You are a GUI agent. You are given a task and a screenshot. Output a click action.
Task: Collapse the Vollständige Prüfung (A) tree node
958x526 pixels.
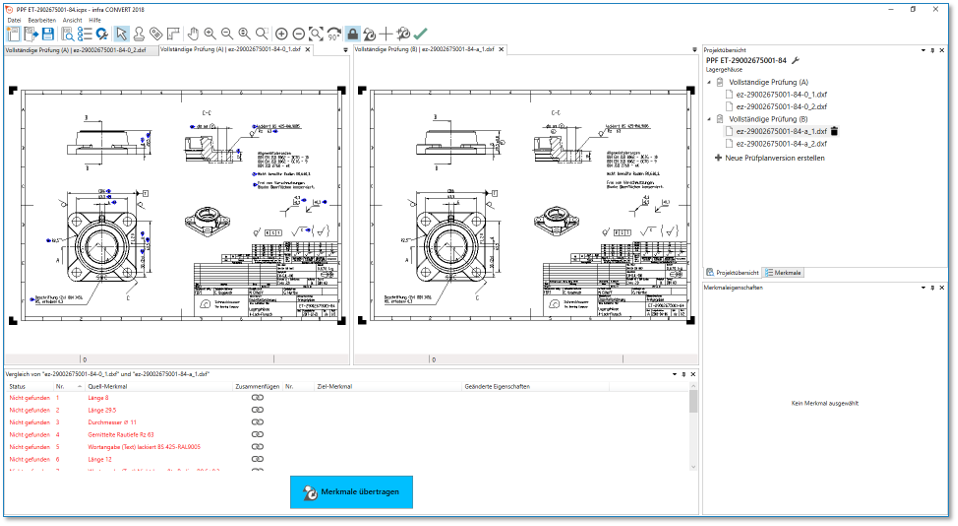point(710,82)
